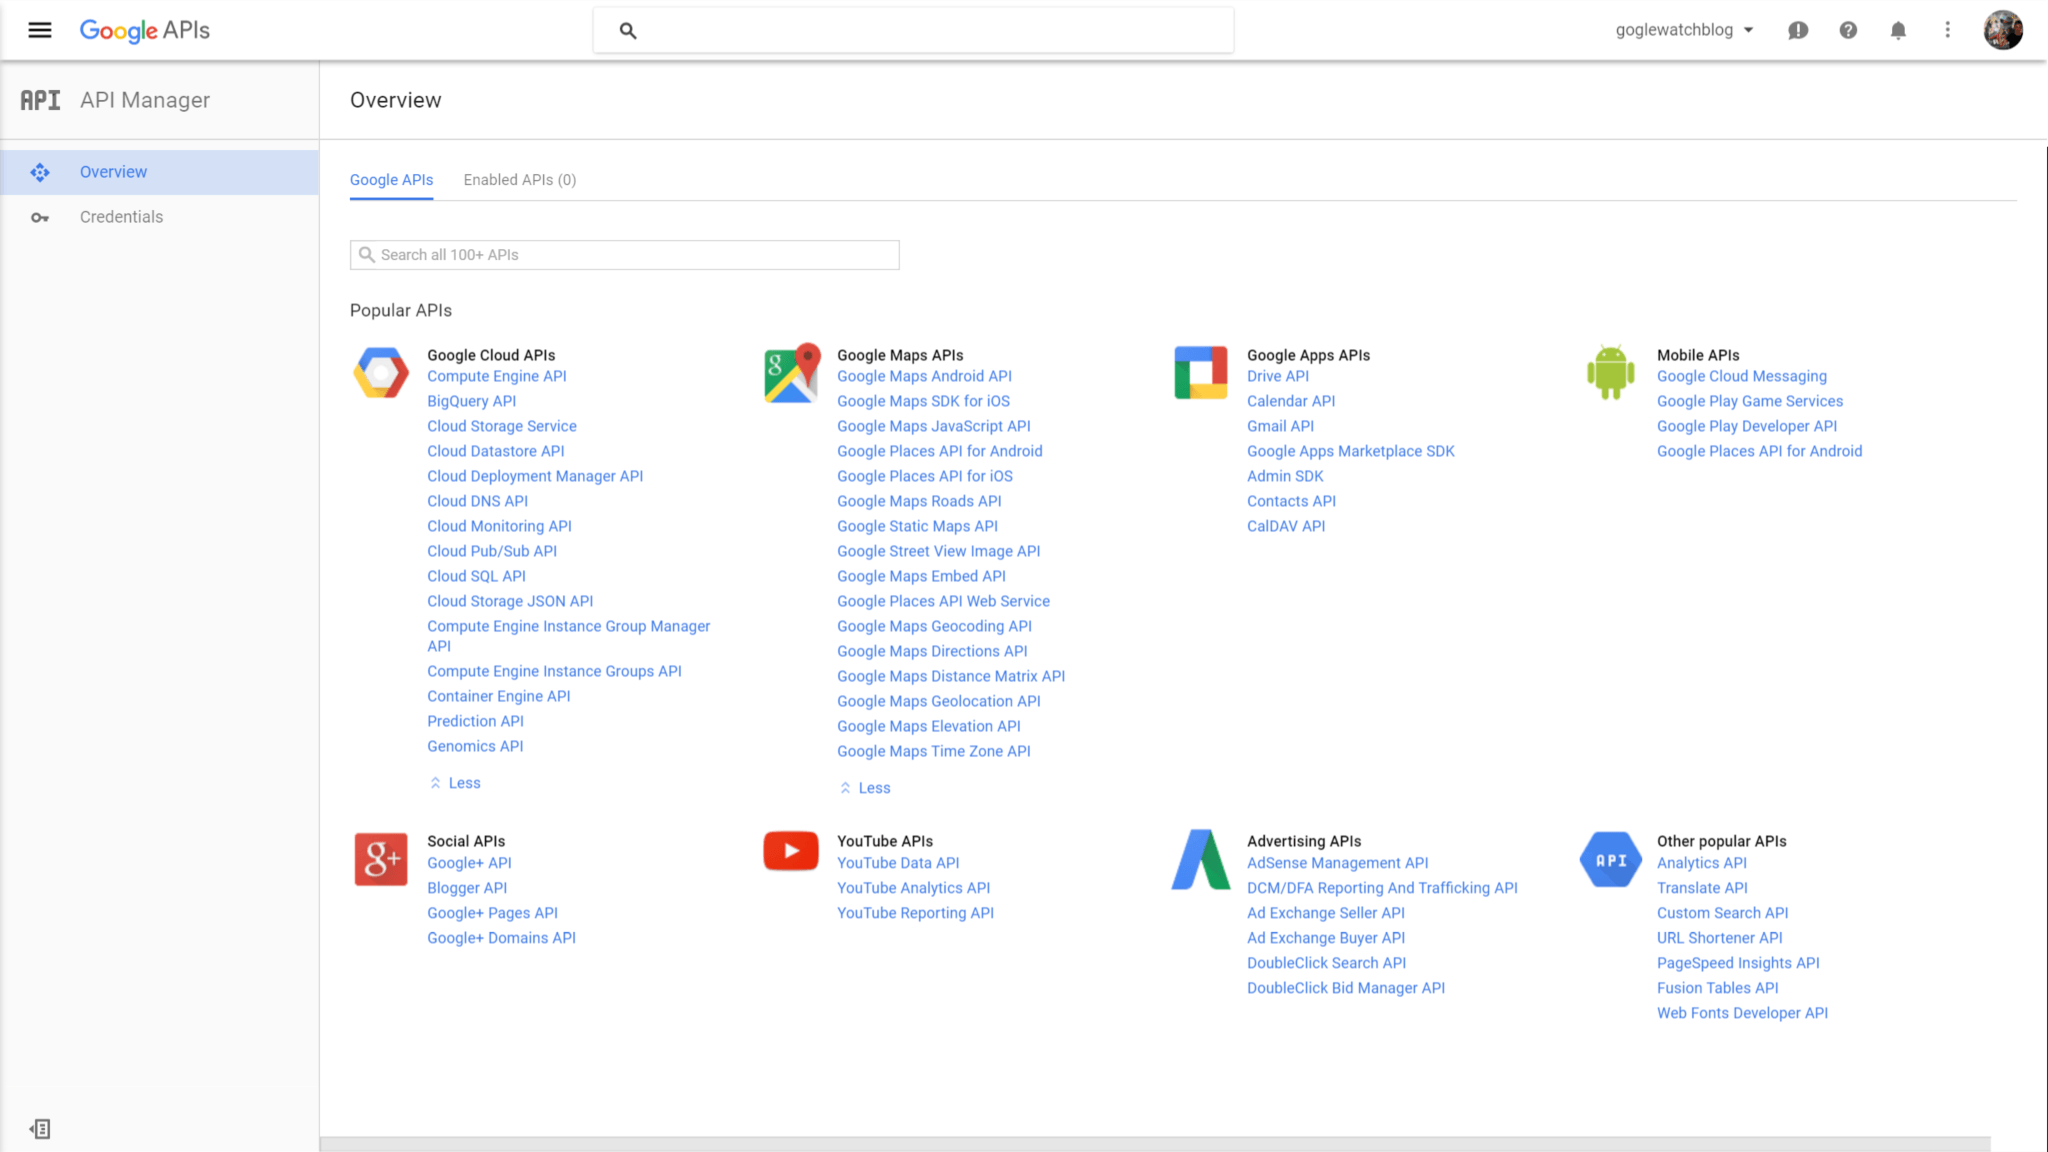
Task: Open the Compute Engine API link
Action: tap(496, 376)
